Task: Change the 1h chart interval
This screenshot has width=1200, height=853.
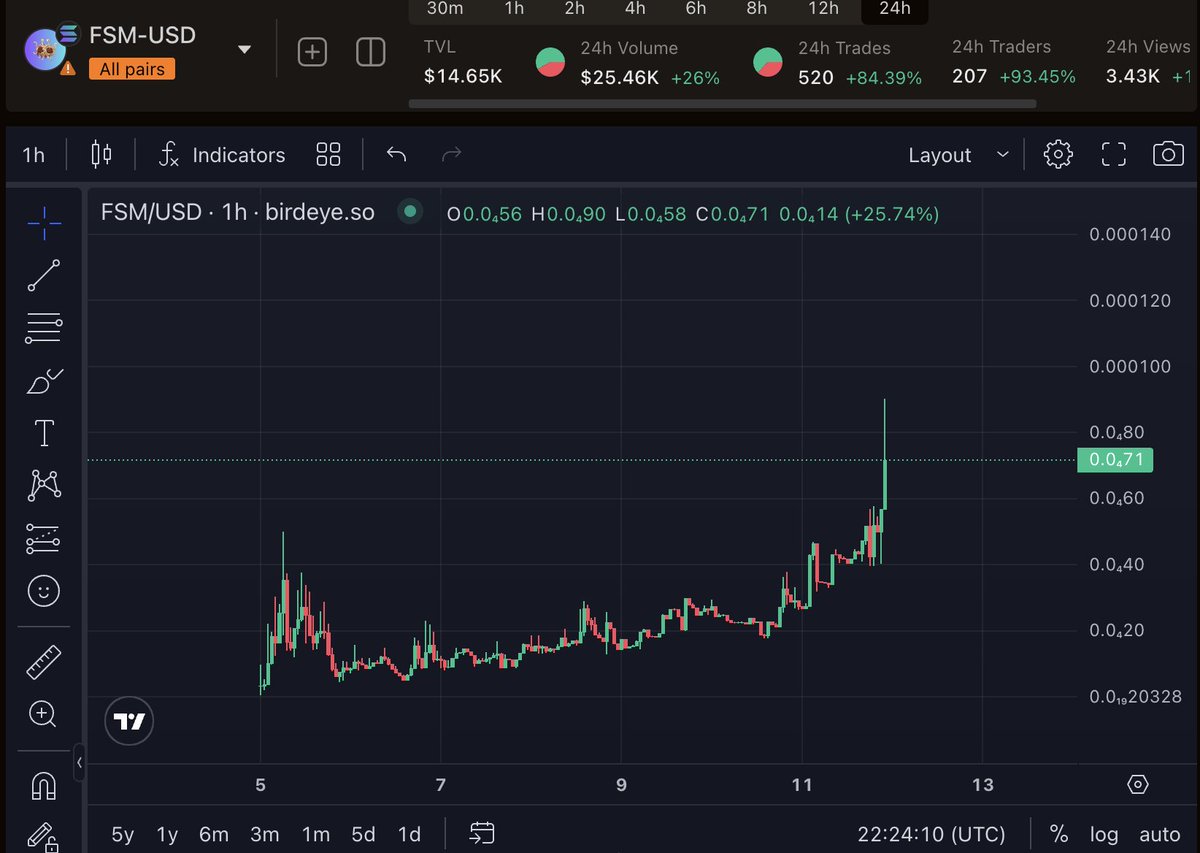Action: [33, 155]
